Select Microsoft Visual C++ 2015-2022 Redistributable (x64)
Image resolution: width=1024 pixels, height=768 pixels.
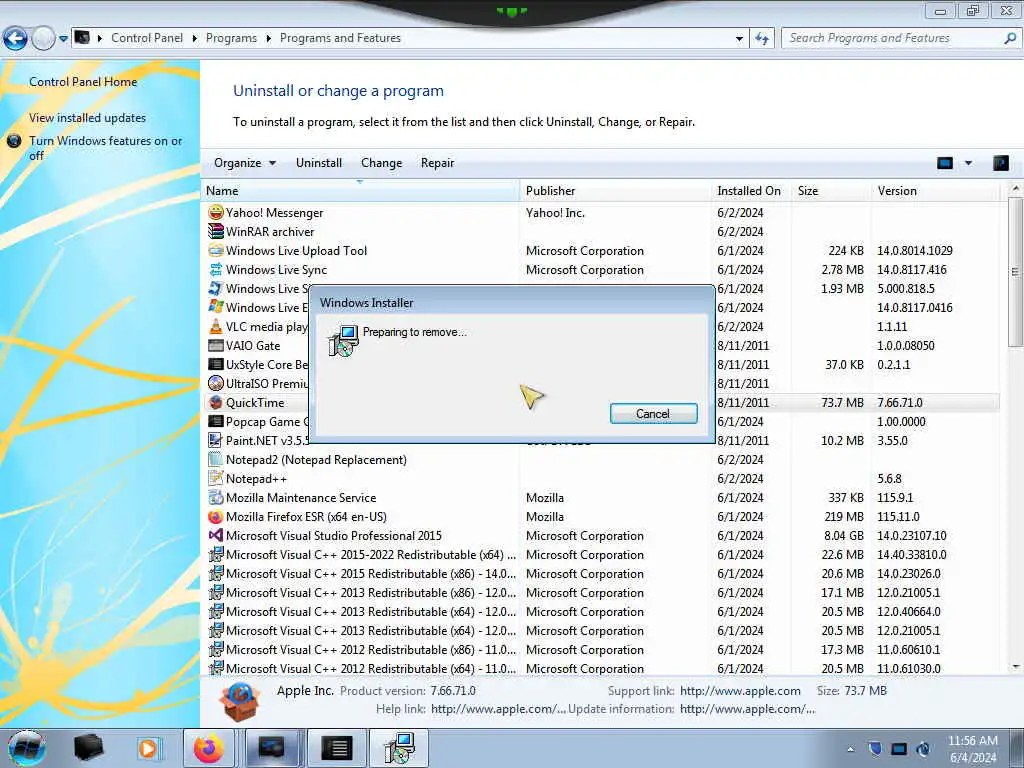point(600,554)
